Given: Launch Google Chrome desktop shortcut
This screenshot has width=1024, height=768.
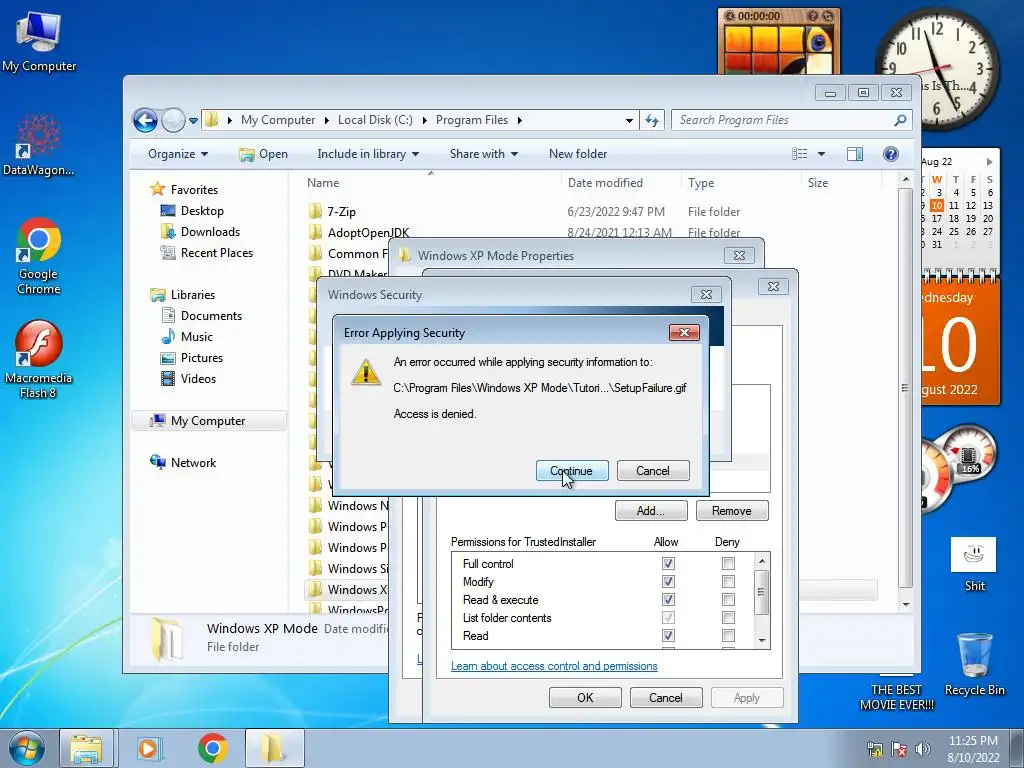Looking at the screenshot, I should click(39, 256).
